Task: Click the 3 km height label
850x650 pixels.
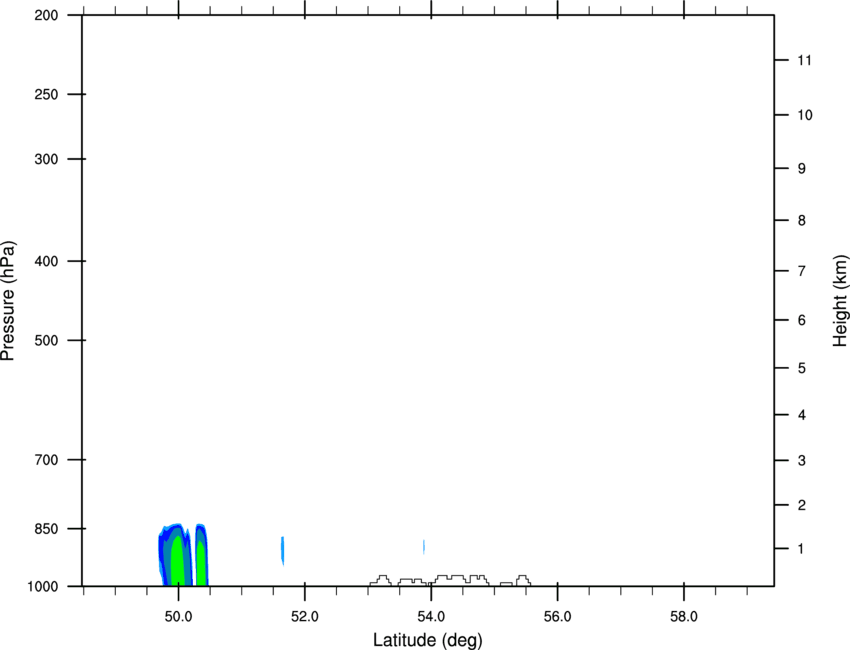Action: click(x=802, y=460)
